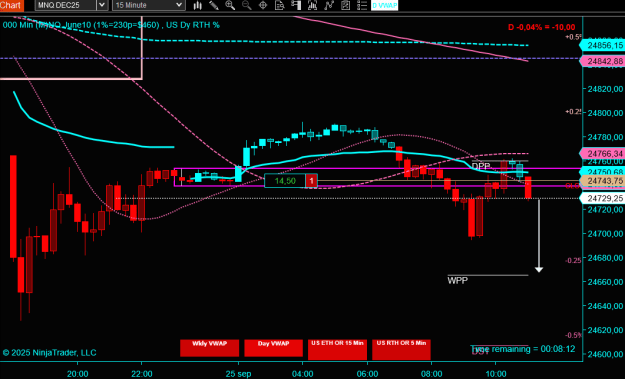Click the D -0,04% = -10,00 readout
The width and height of the screenshot is (625, 379).
tap(541, 27)
